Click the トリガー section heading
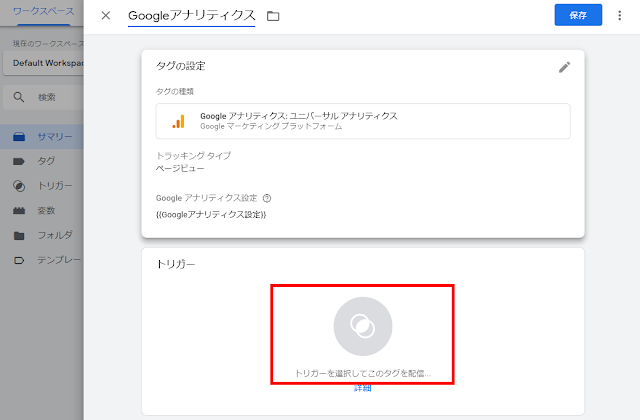This screenshot has width=640, height=420. (x=176, y=264)
